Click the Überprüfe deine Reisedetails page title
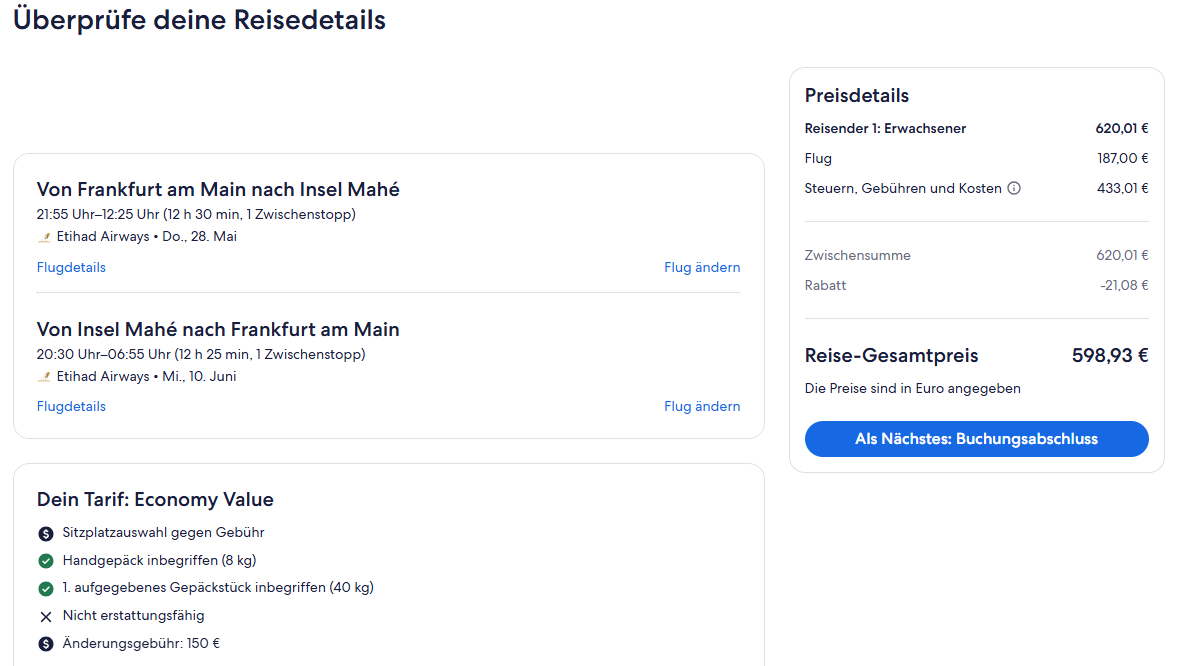The height and width of the screenshot is (666, 1183). [x=199, y=20]
